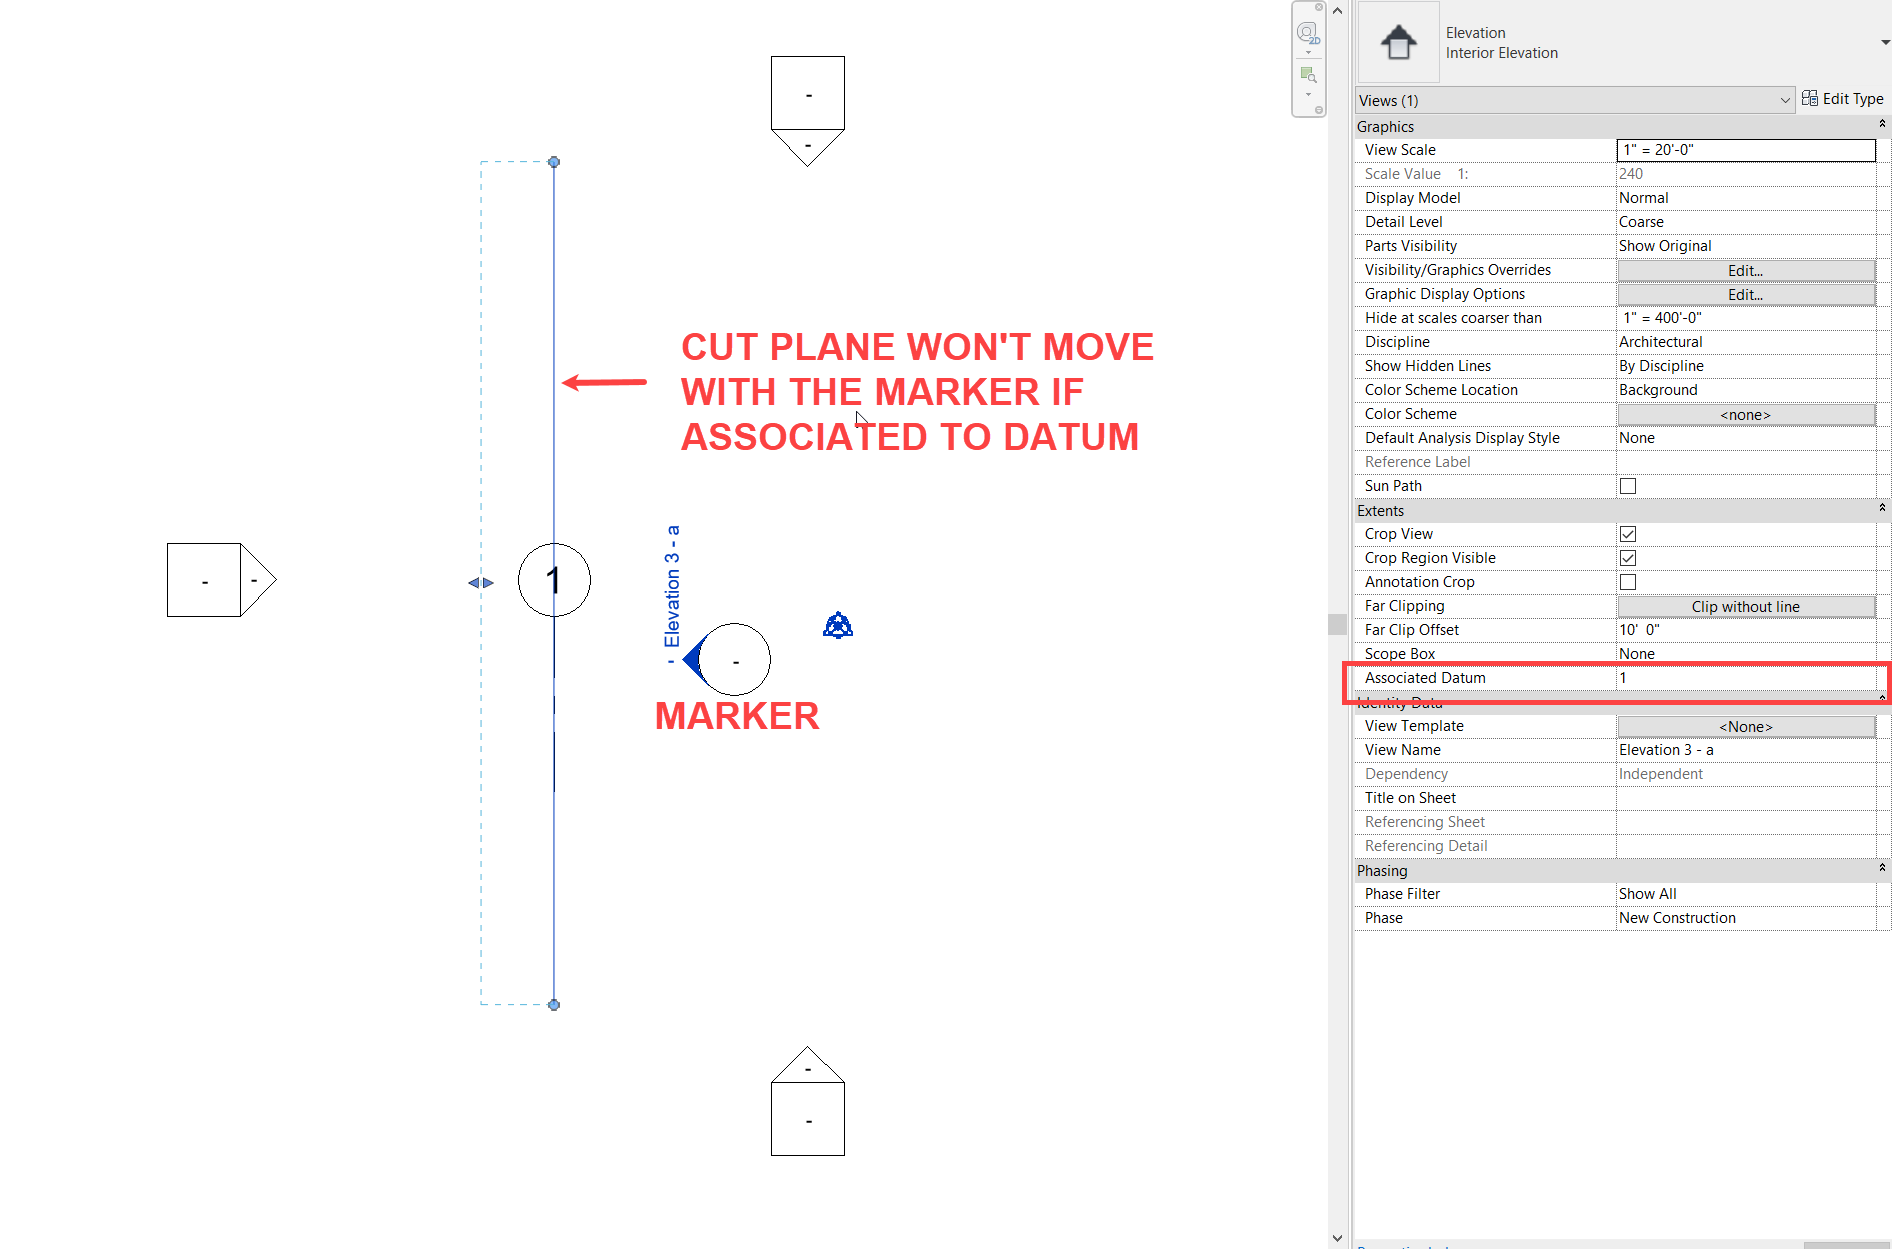Activate the Zoom Region tool on the navigation bar
This screenshot has height=1249, width=1892.
pos(1307,74)
